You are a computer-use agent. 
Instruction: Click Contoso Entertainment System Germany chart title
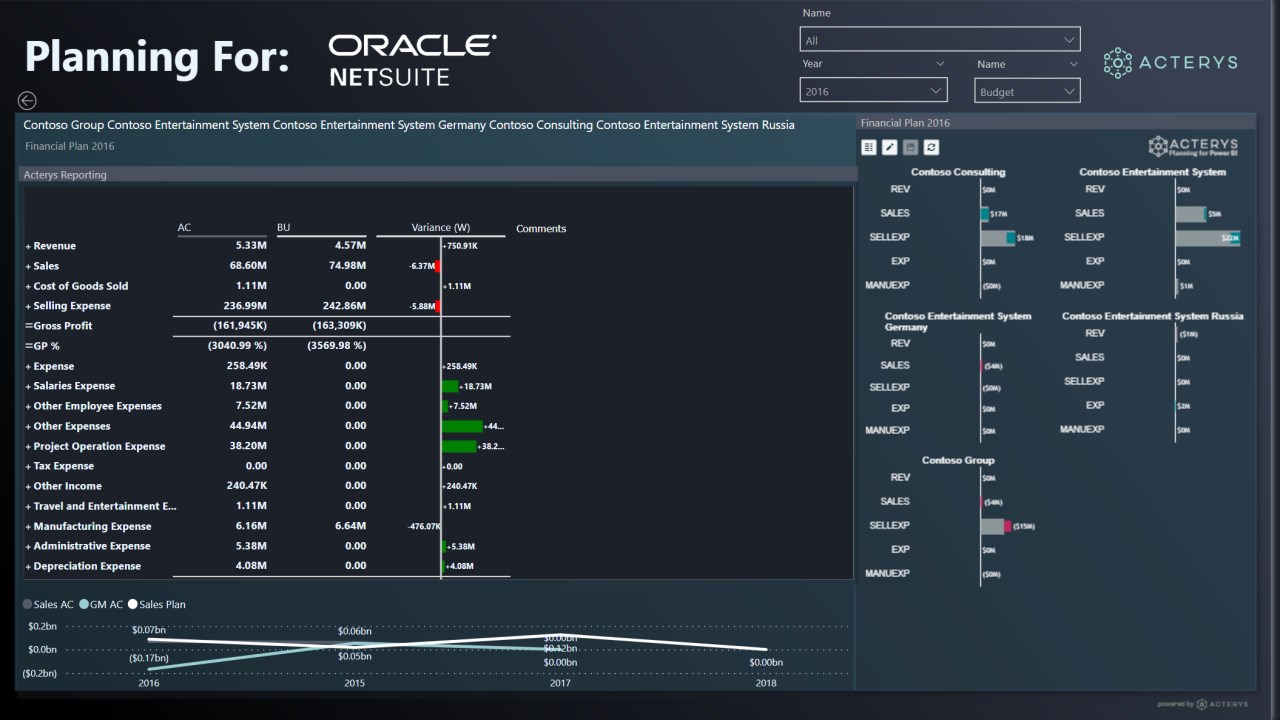(958, 321)
